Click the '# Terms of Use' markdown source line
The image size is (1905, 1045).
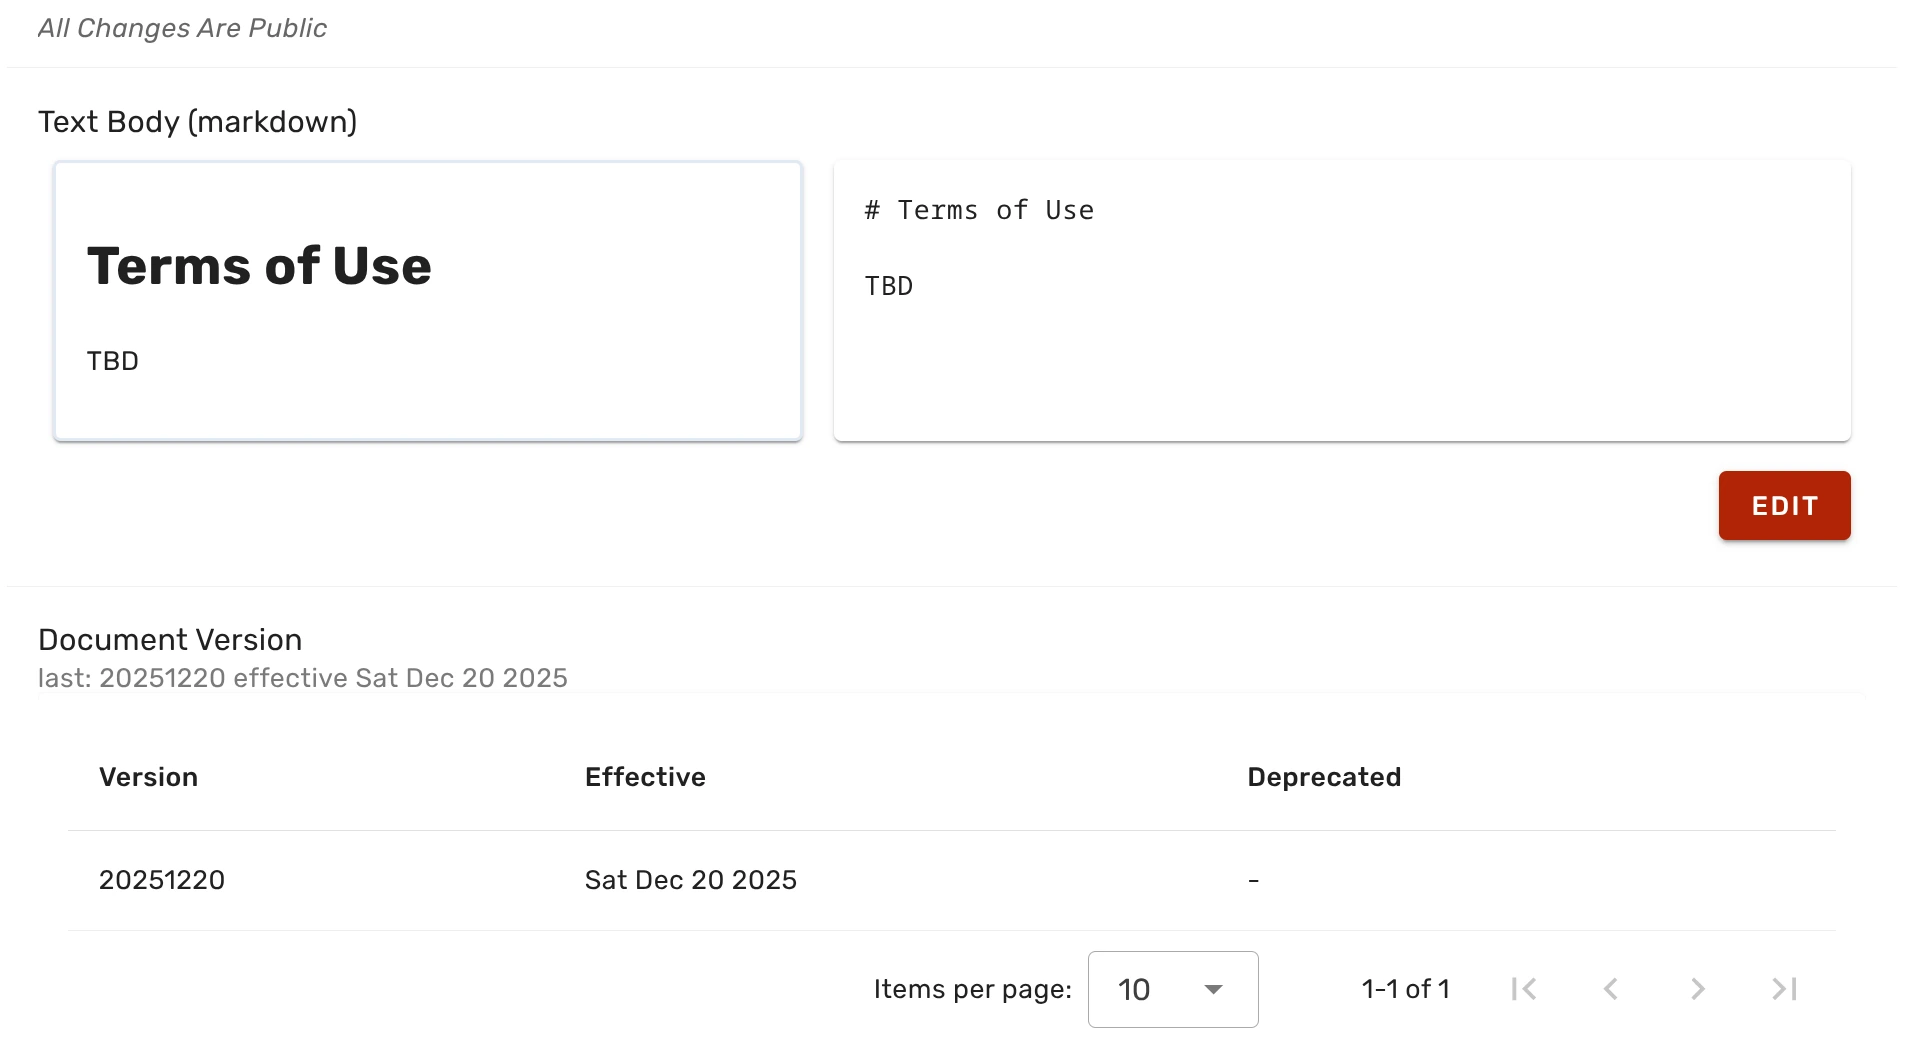point(979,210)
